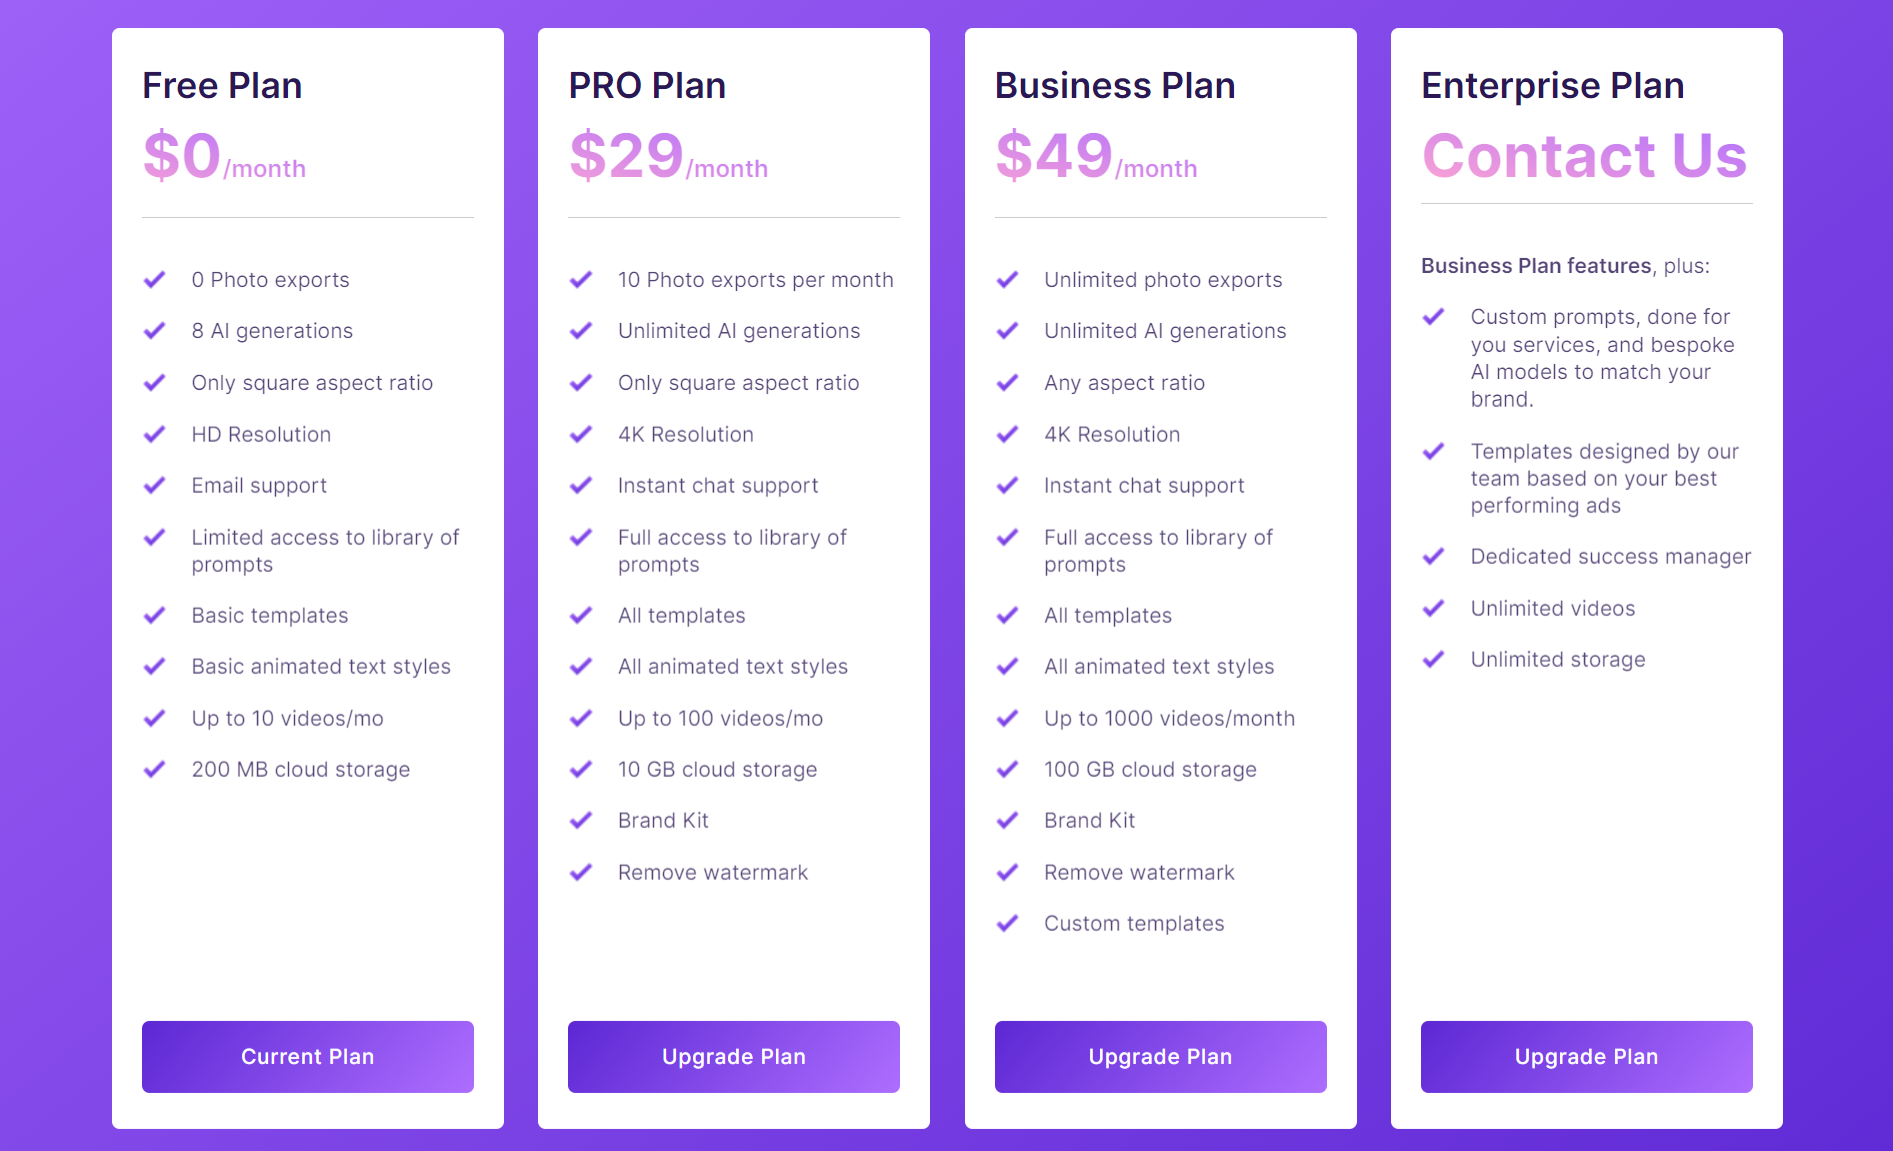Click the Current Plan button

pos(307,1056)
